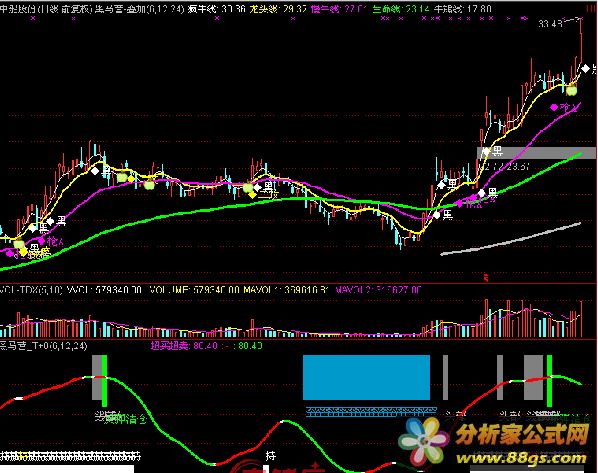Click the tallest red volume bar on the right
Image resolution: width=598 pixels, height=473 pixels.
[486, 319]
